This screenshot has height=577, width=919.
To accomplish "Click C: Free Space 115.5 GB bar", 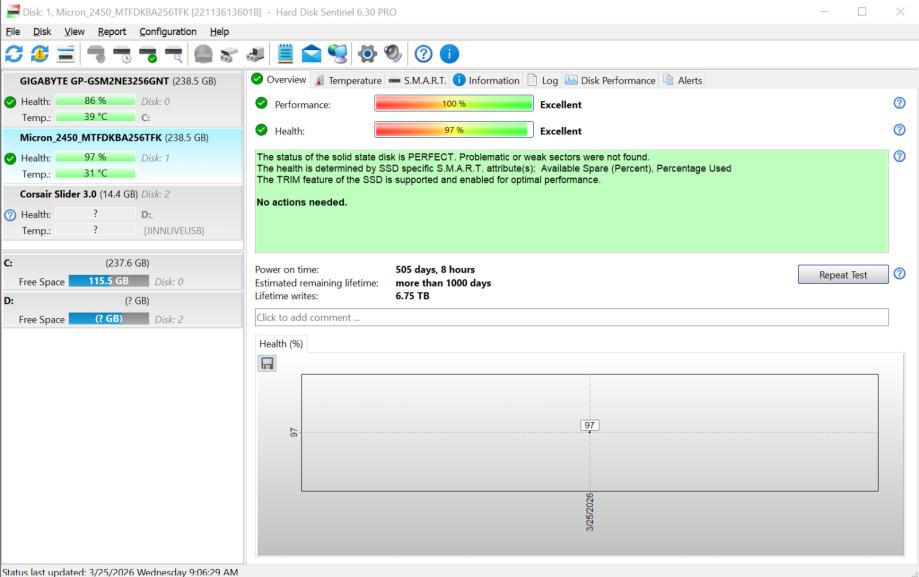I will 108,281.
